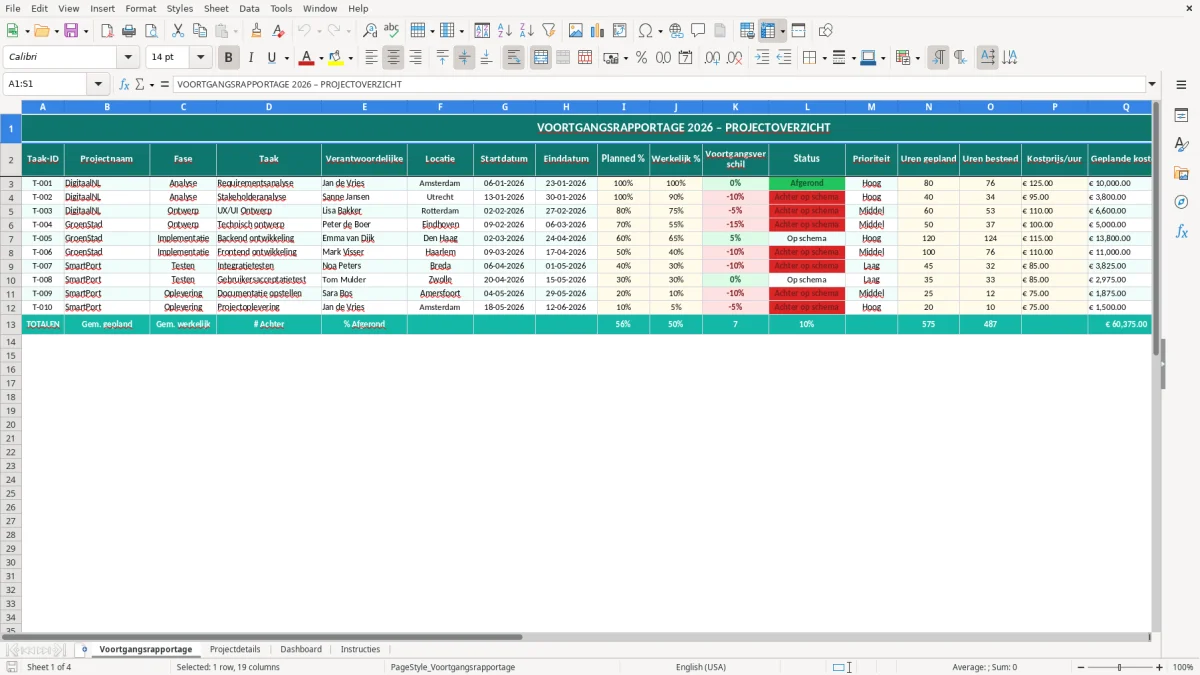
Task: Toggle Wrap Text button
Action: (x=514, y=58)
